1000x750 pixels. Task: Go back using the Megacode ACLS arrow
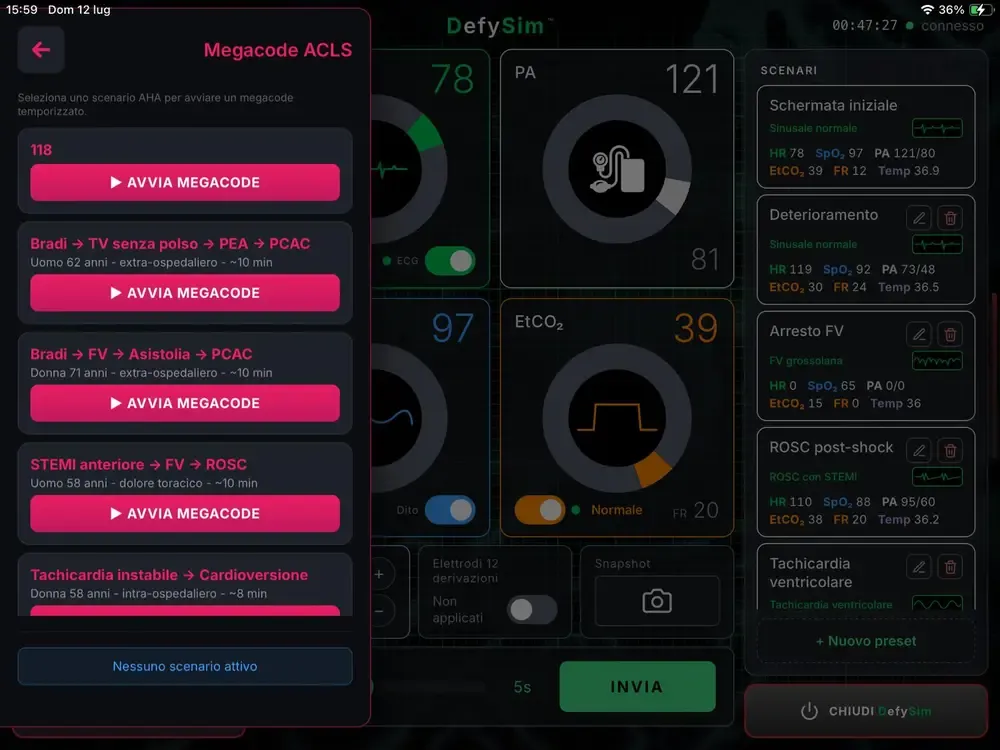41,49
